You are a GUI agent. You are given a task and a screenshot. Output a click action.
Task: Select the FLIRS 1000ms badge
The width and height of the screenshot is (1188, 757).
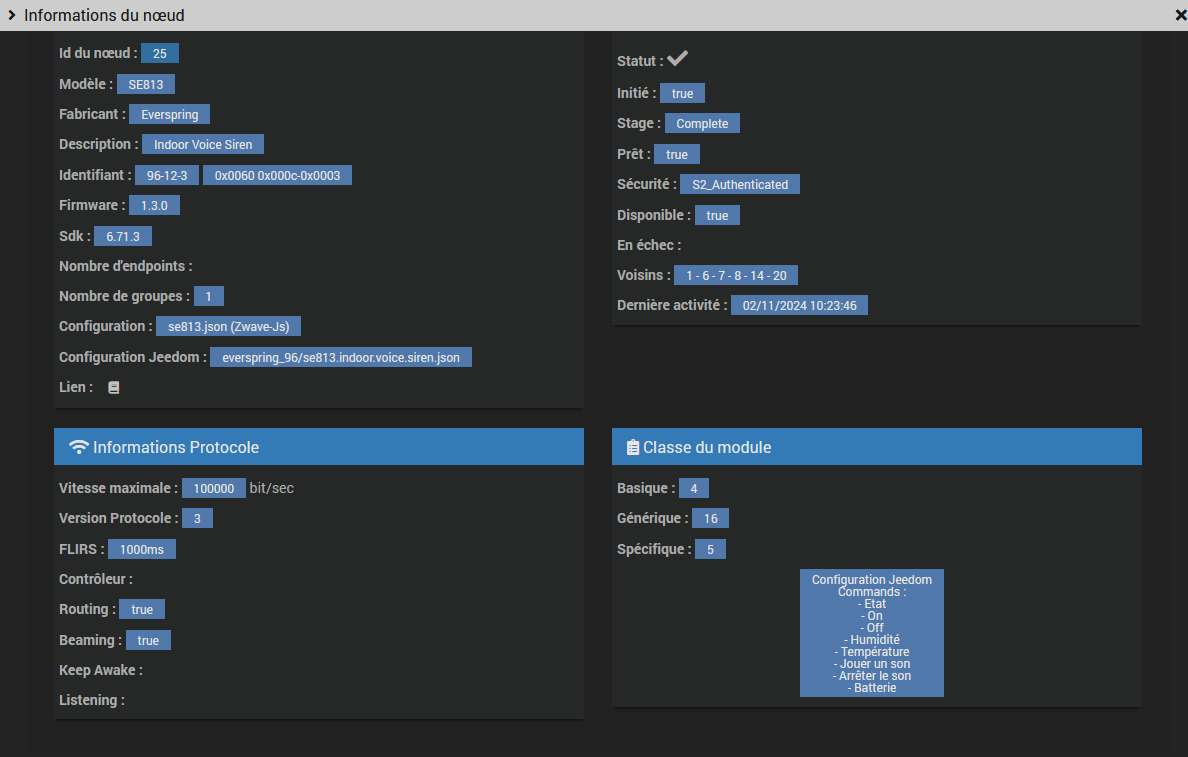click(142, 549)
